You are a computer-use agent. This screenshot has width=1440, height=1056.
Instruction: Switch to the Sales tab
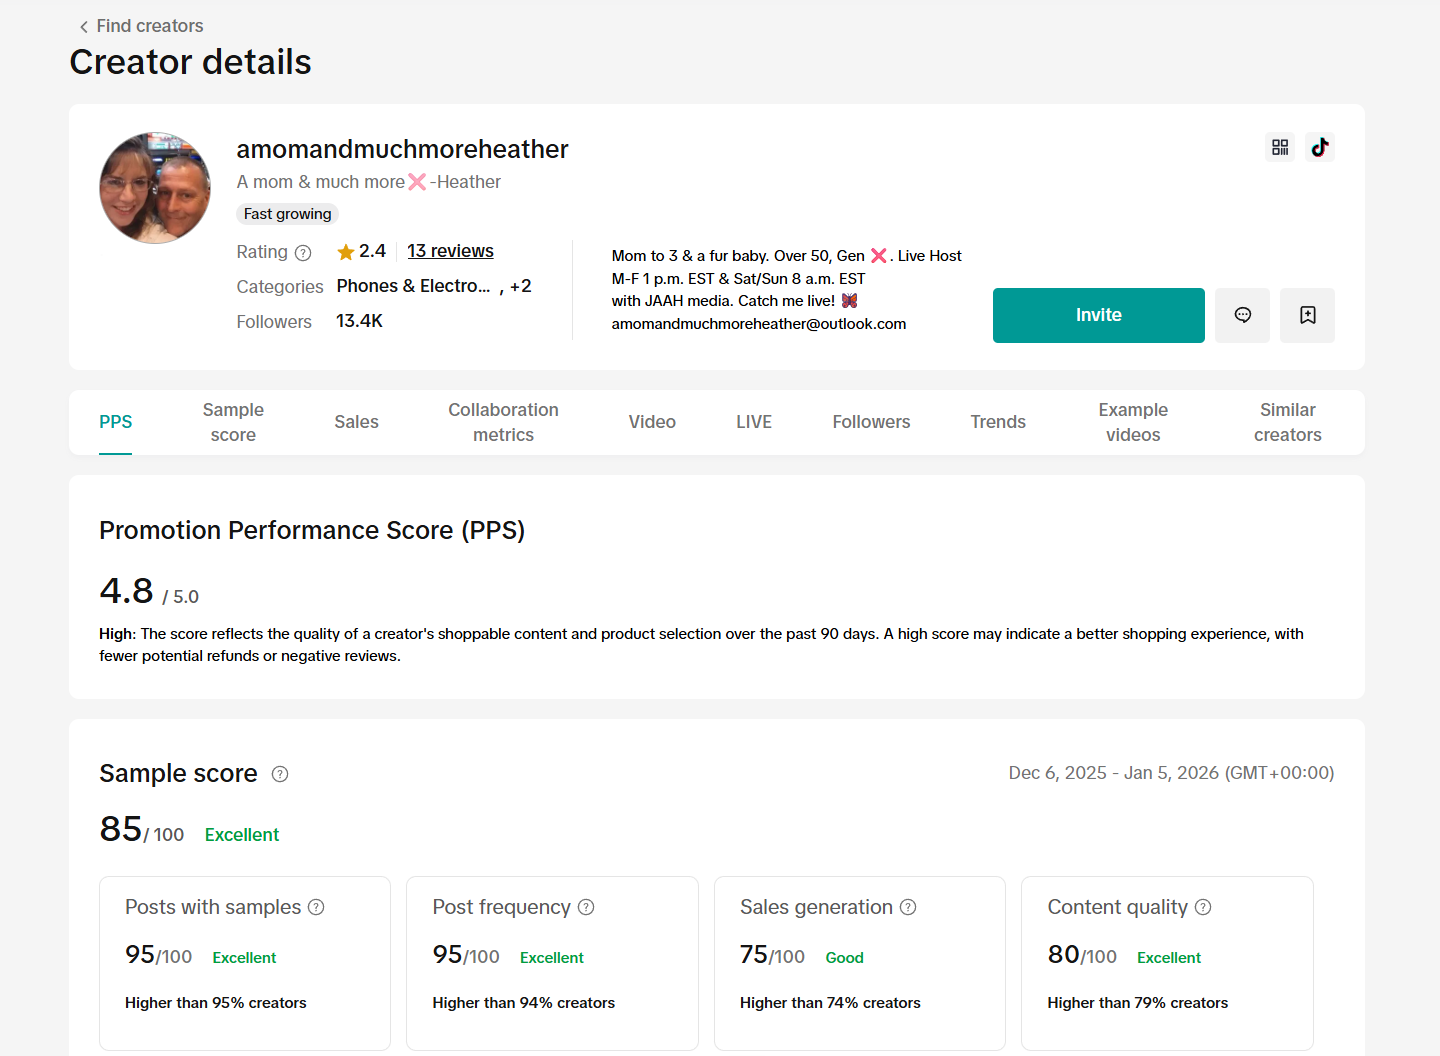pos(356,422)
